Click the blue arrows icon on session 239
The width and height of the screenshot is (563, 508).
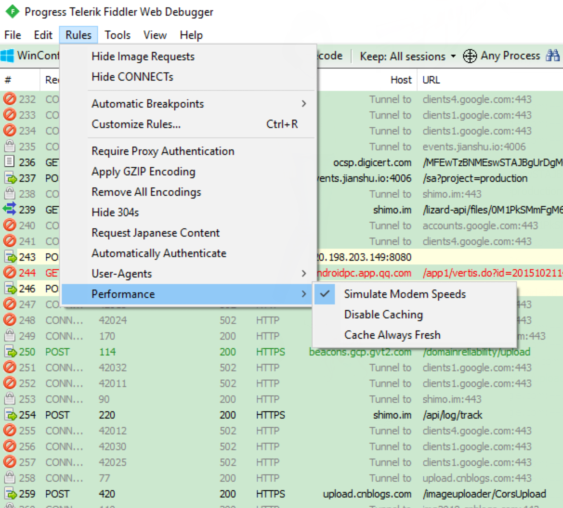point(10,209)
